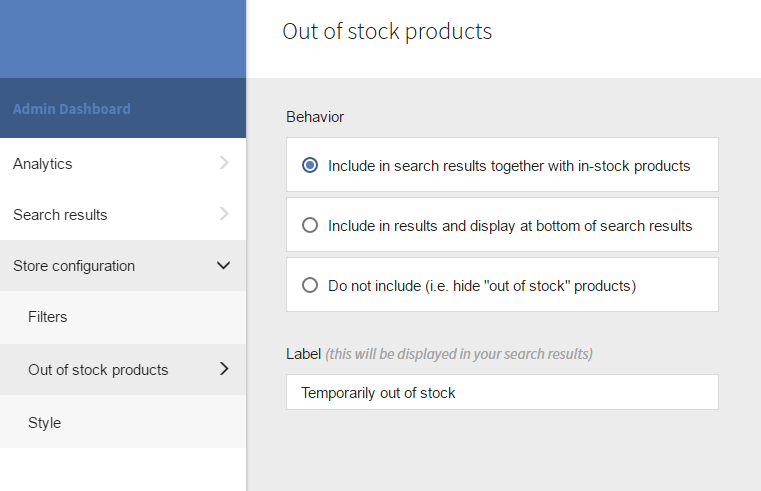The image size is (761, 491).
Task: Click the Label caption above the text field
Action: pos(304,354)
